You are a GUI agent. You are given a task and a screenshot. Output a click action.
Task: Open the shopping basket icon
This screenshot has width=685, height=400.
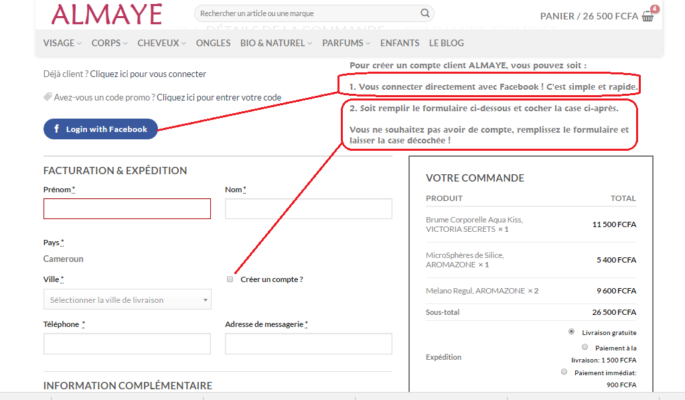pos(648,17)
